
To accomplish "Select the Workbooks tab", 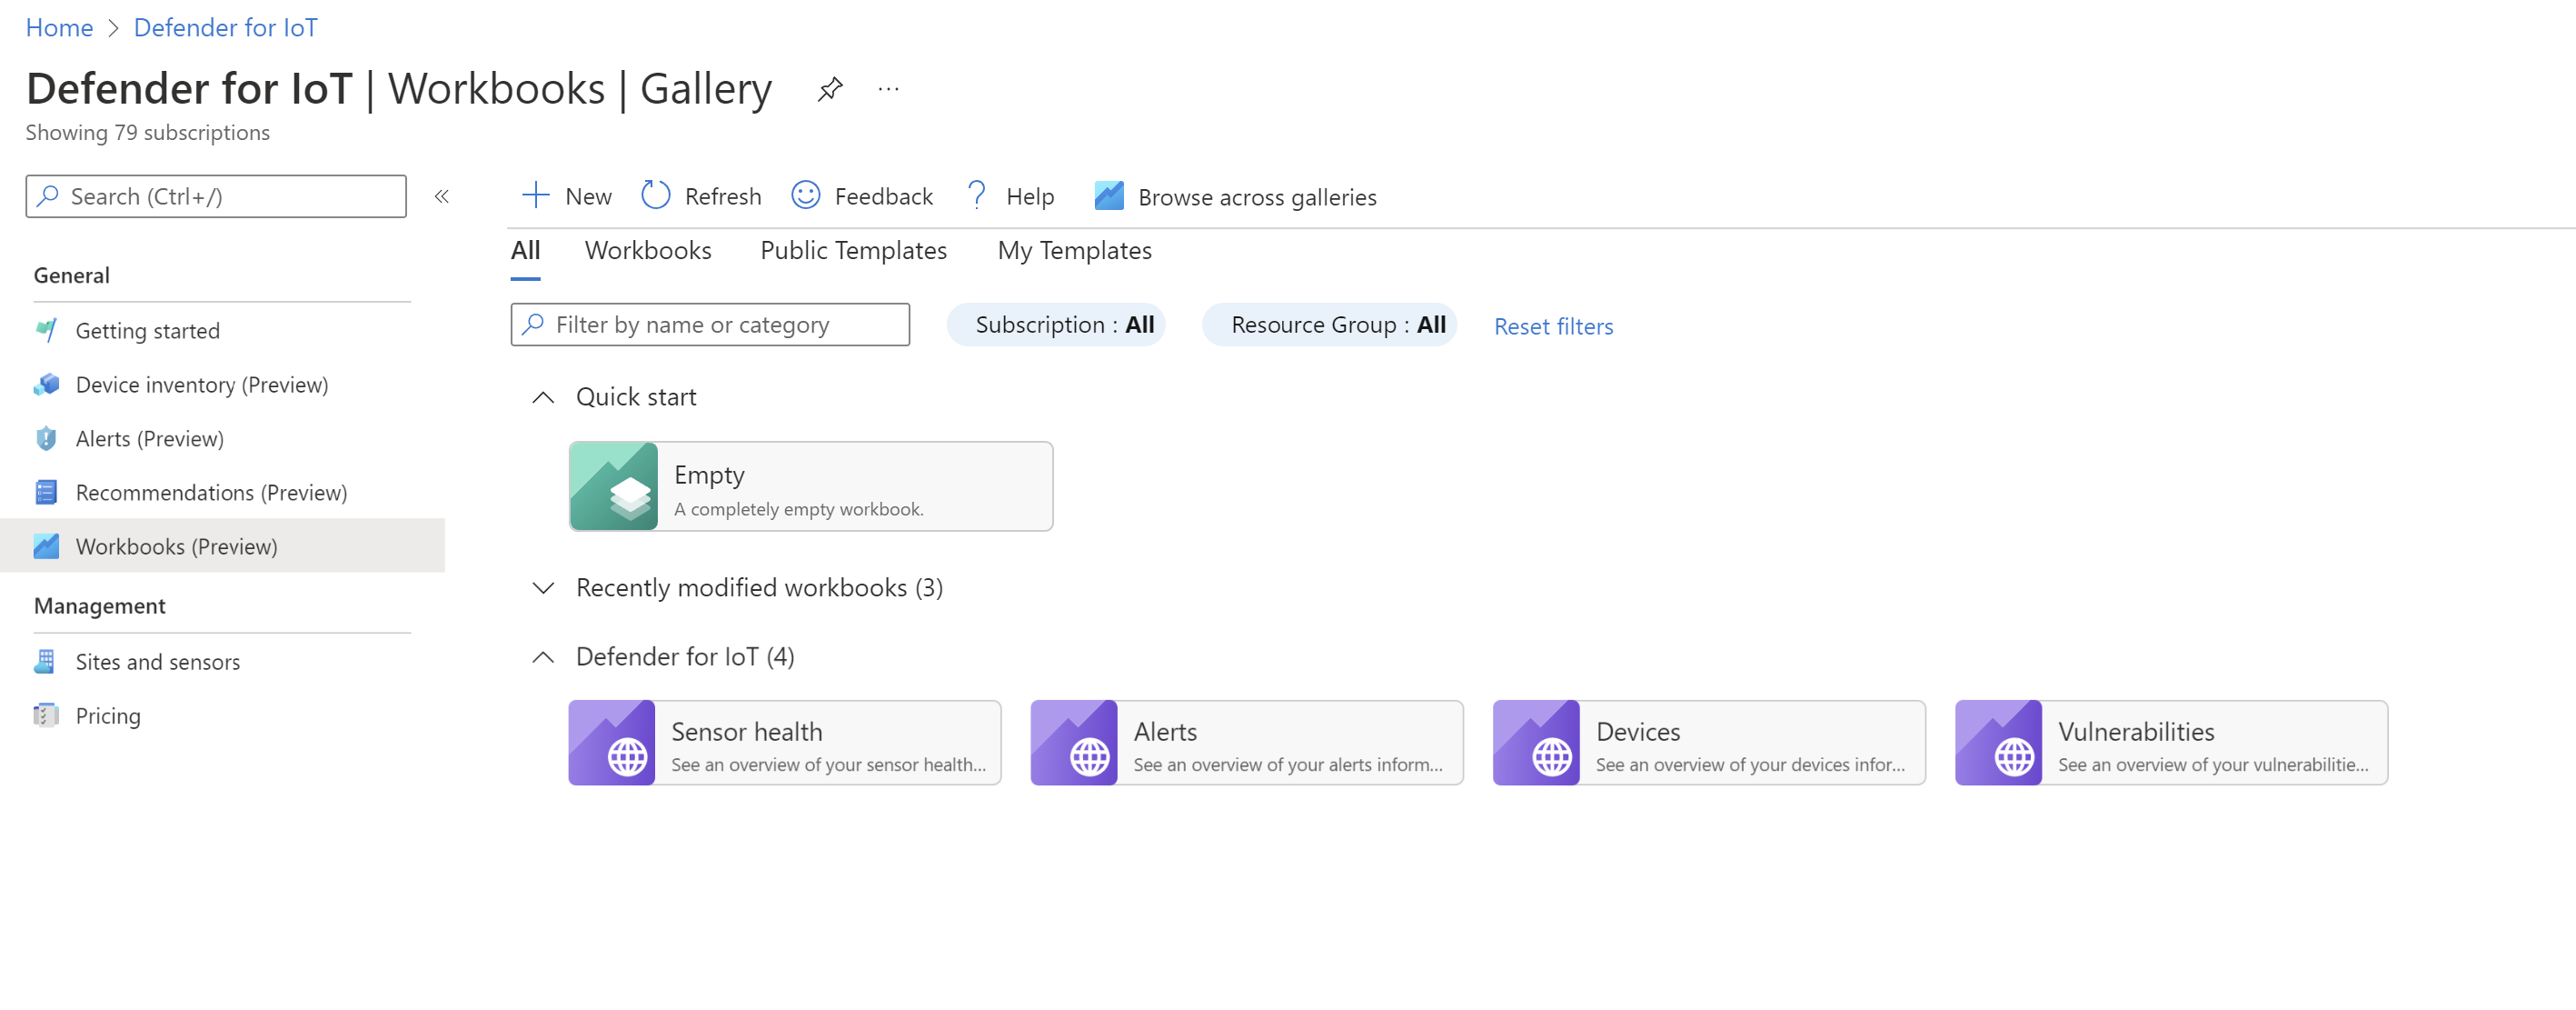I will (647, 250).
